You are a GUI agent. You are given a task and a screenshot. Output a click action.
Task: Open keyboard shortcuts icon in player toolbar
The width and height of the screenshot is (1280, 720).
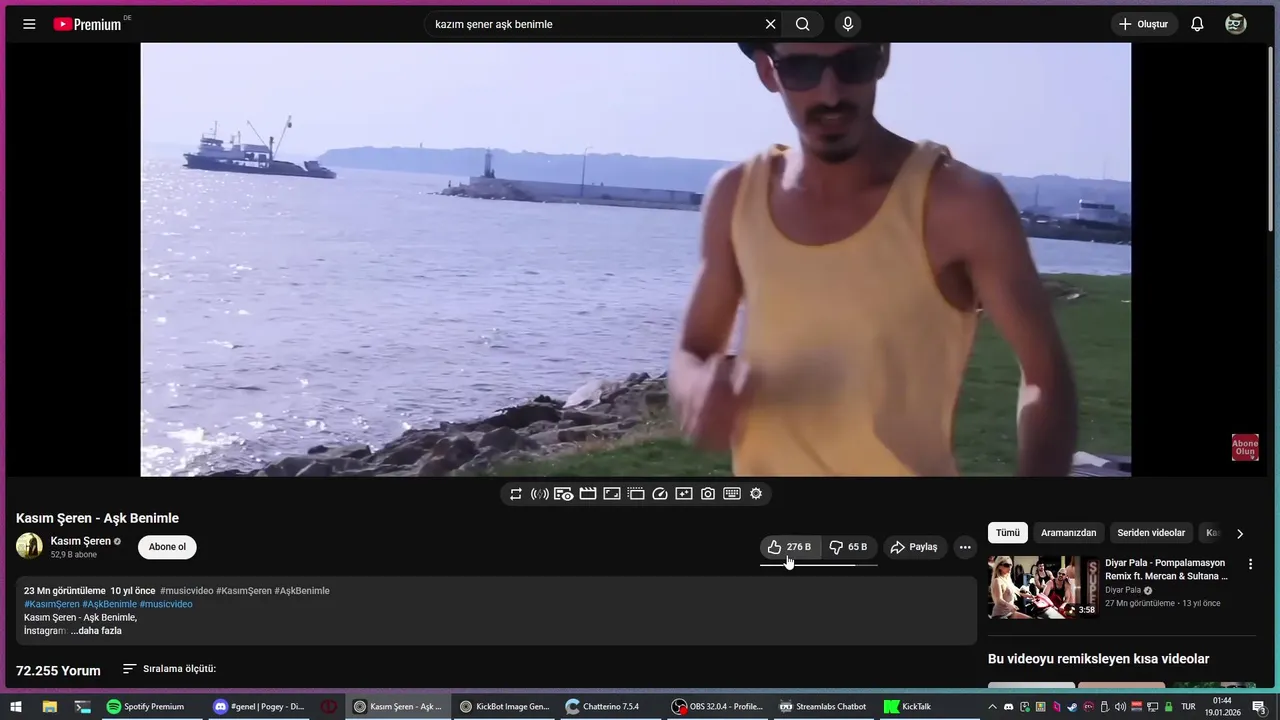pyautogui.click(x=732, y=494)
